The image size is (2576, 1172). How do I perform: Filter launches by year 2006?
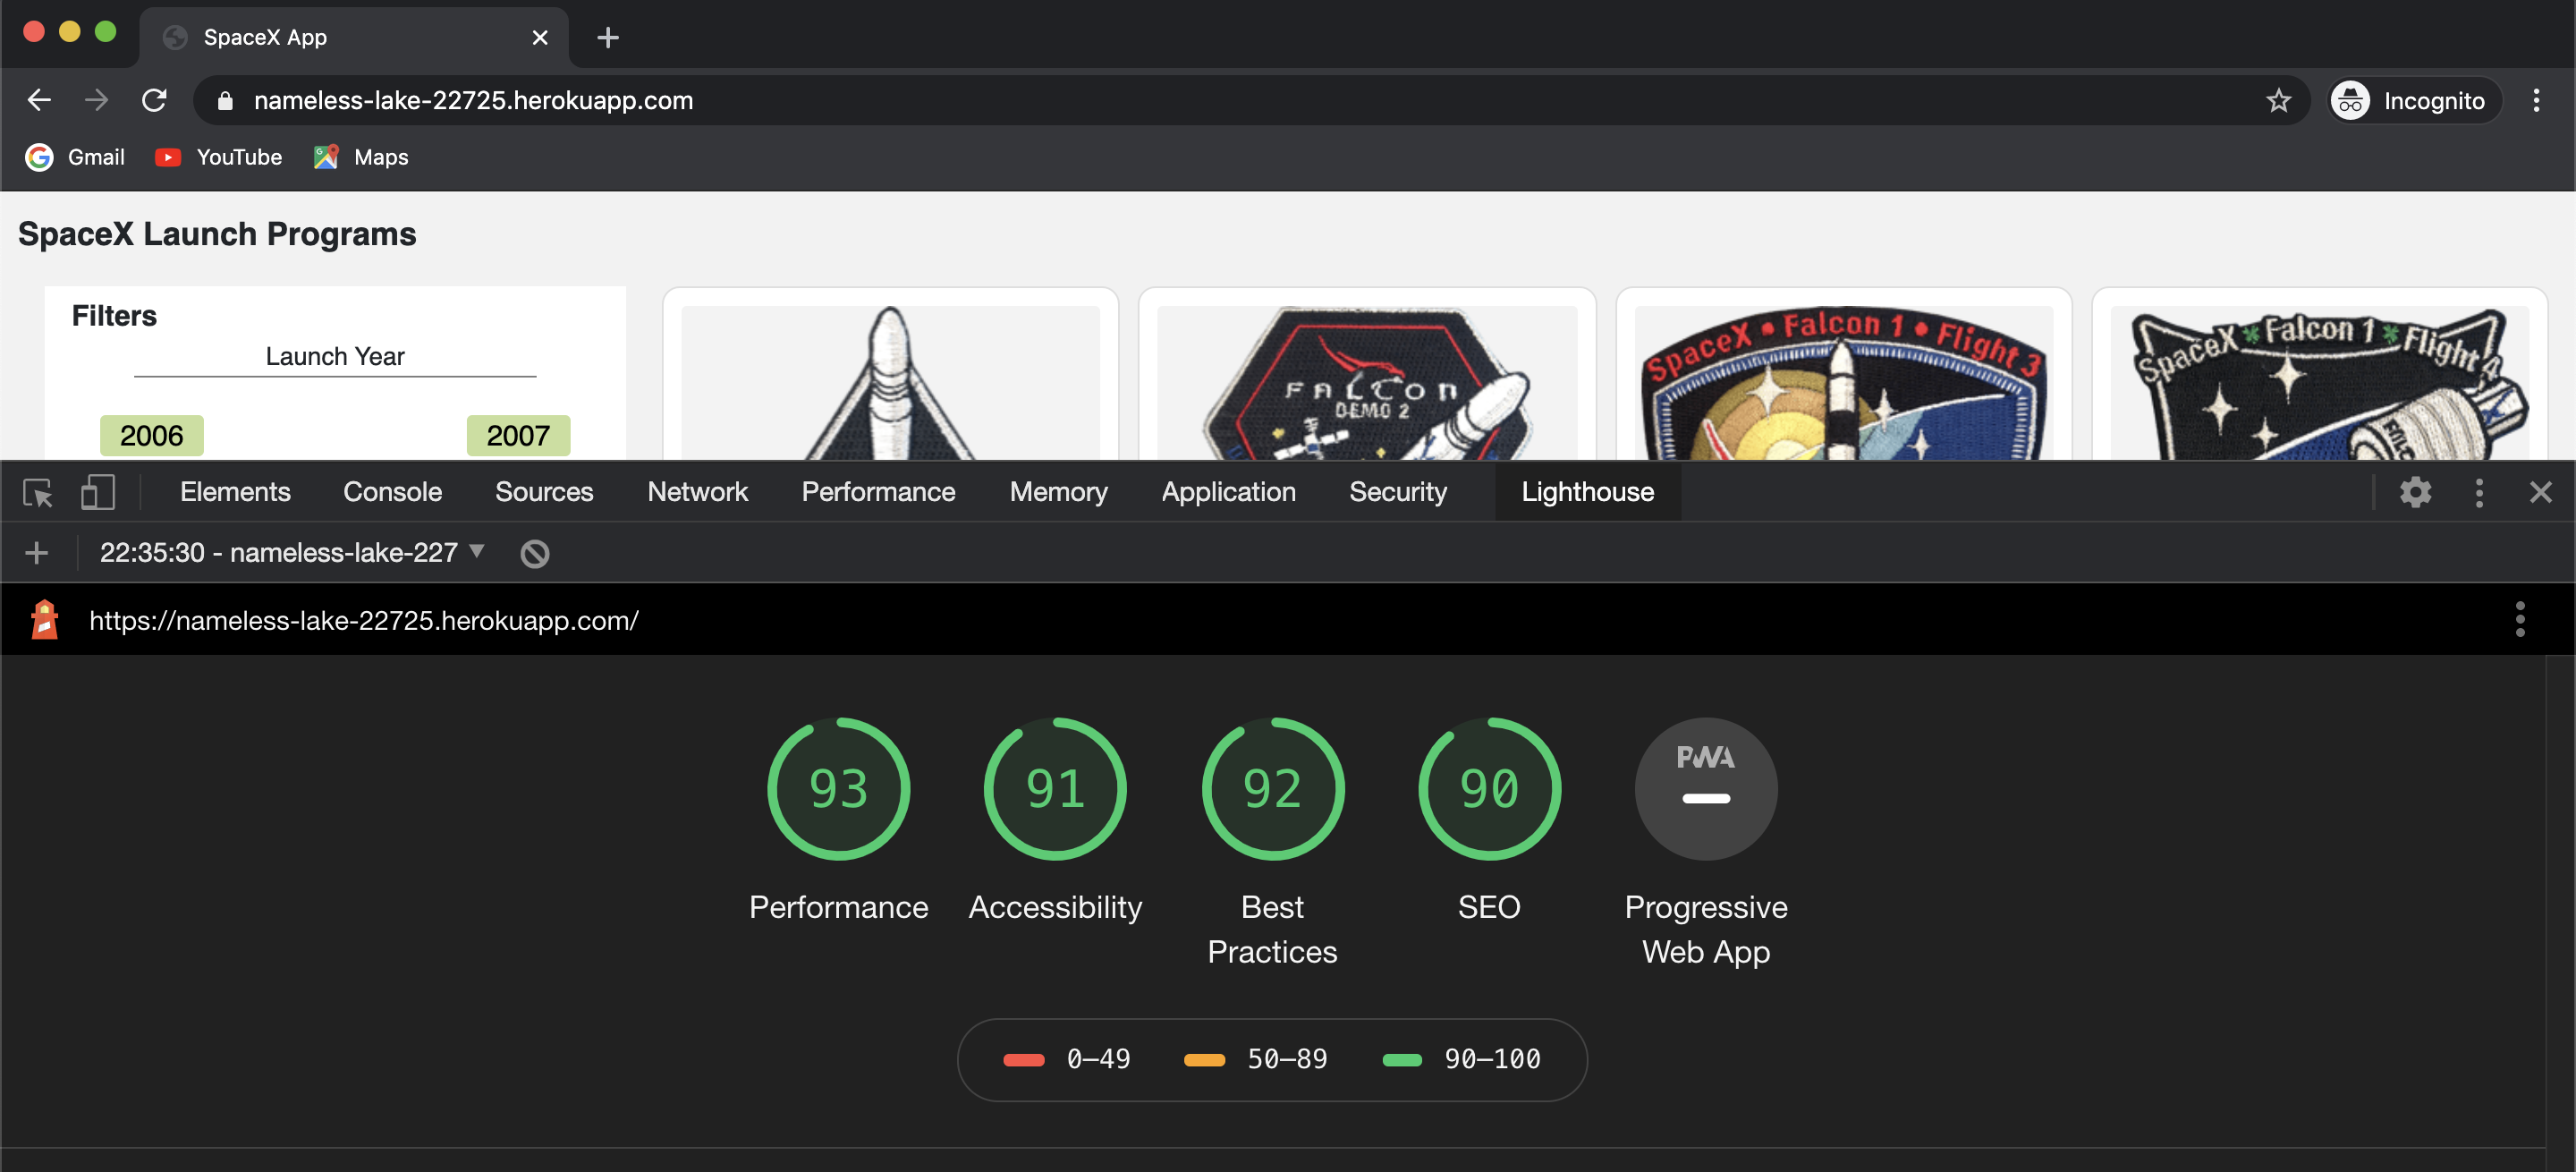pos(152,435)
